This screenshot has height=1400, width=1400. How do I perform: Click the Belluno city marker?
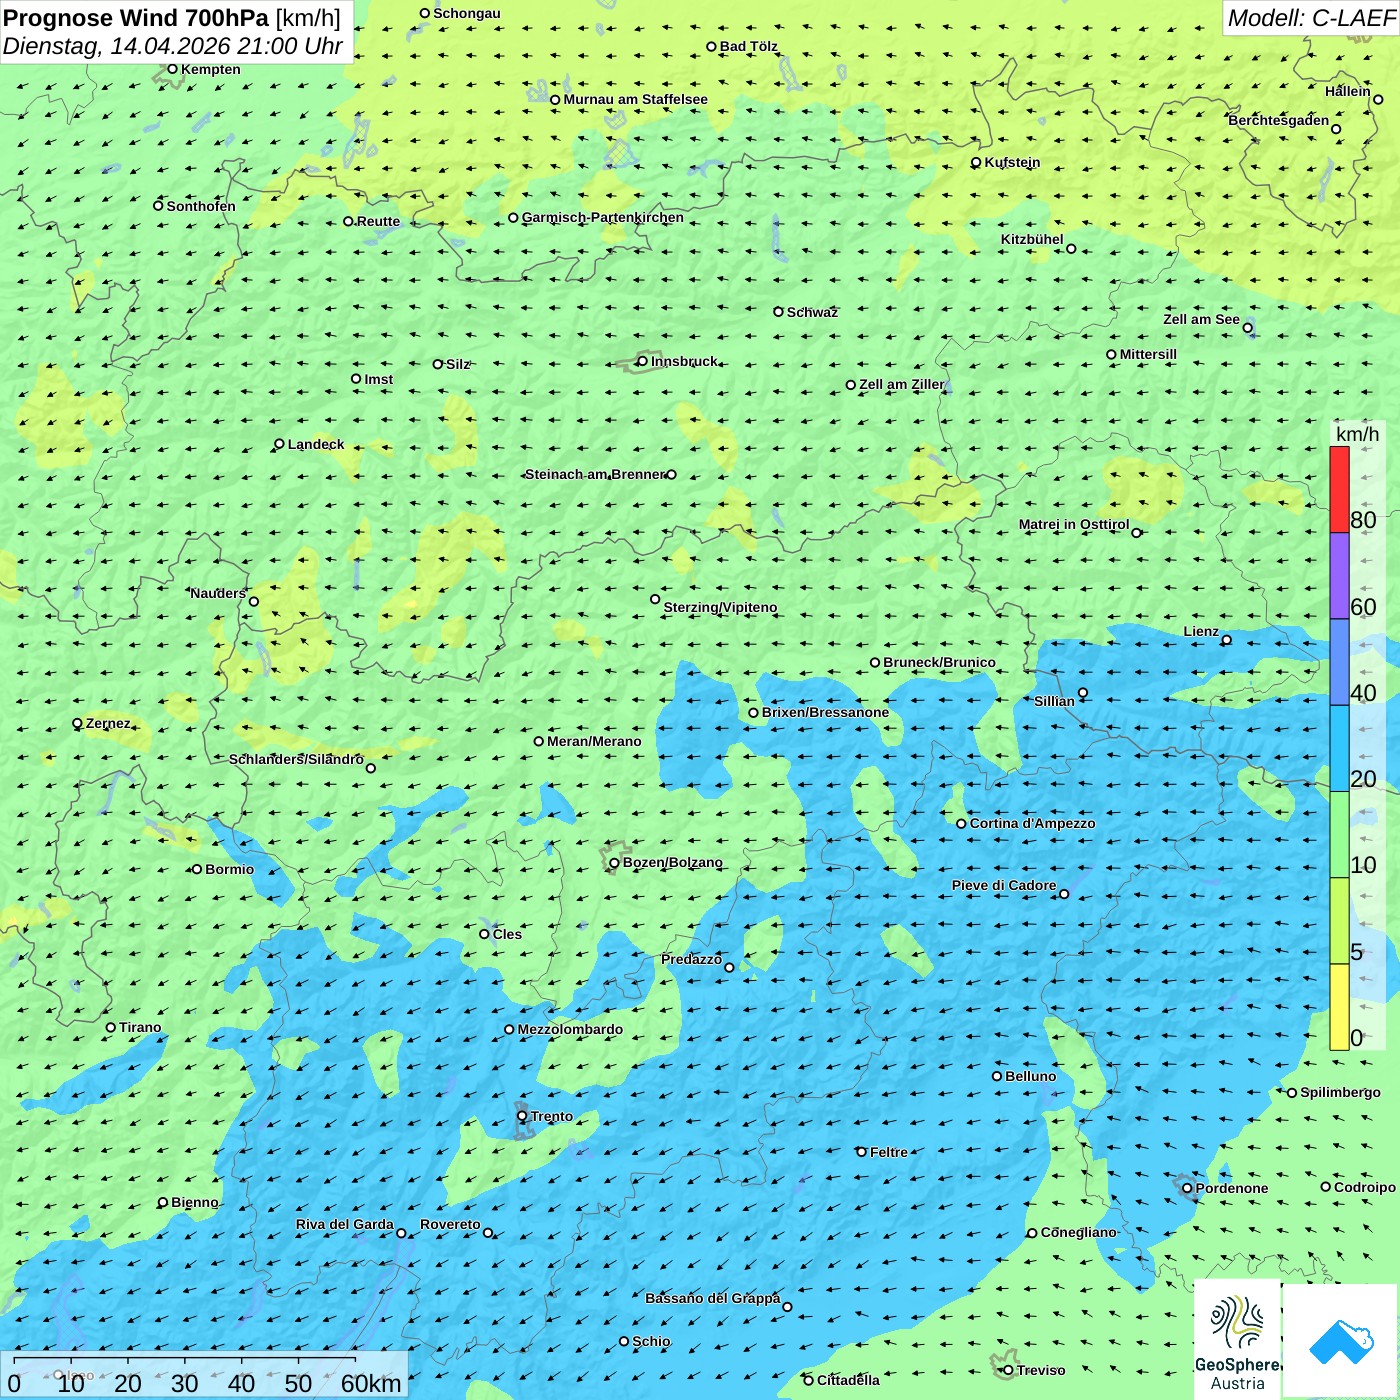(997, 1076)
